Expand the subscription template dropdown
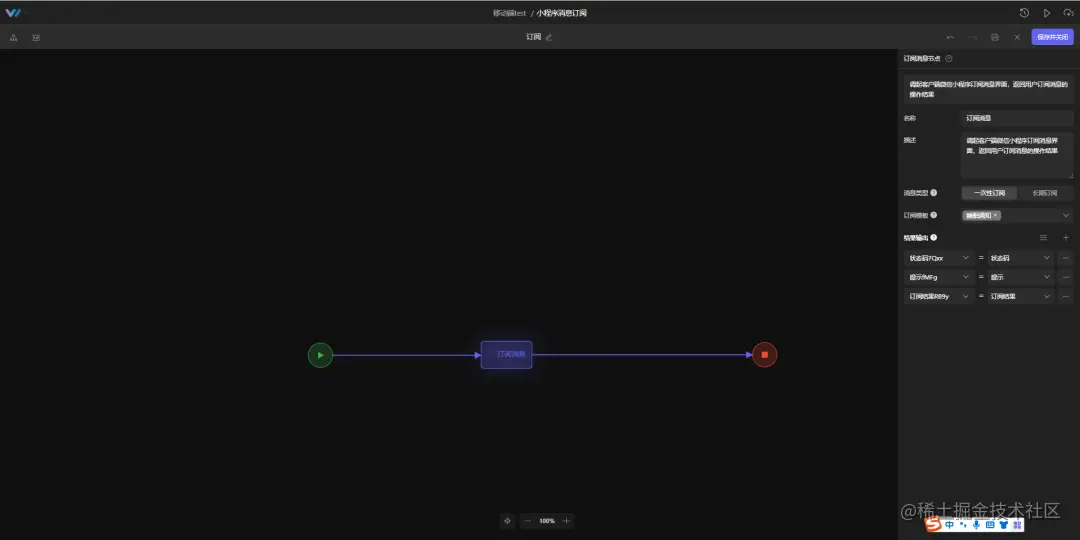The height and width of the screenshot is (540, 1080). [1066, 216]
